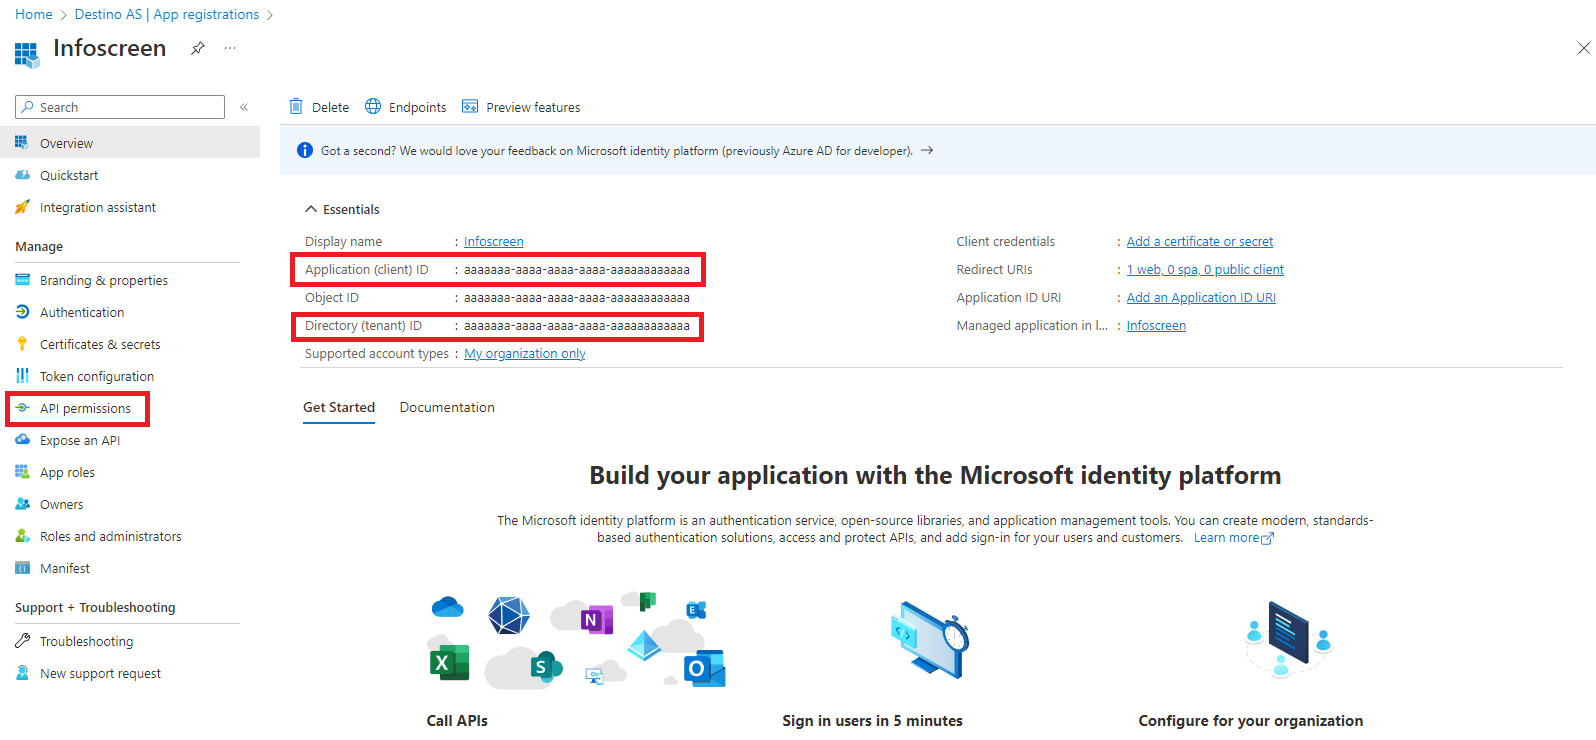Click the Quickstart cloud icon
Screen dimensions: 1596x740
click(22, 175)
